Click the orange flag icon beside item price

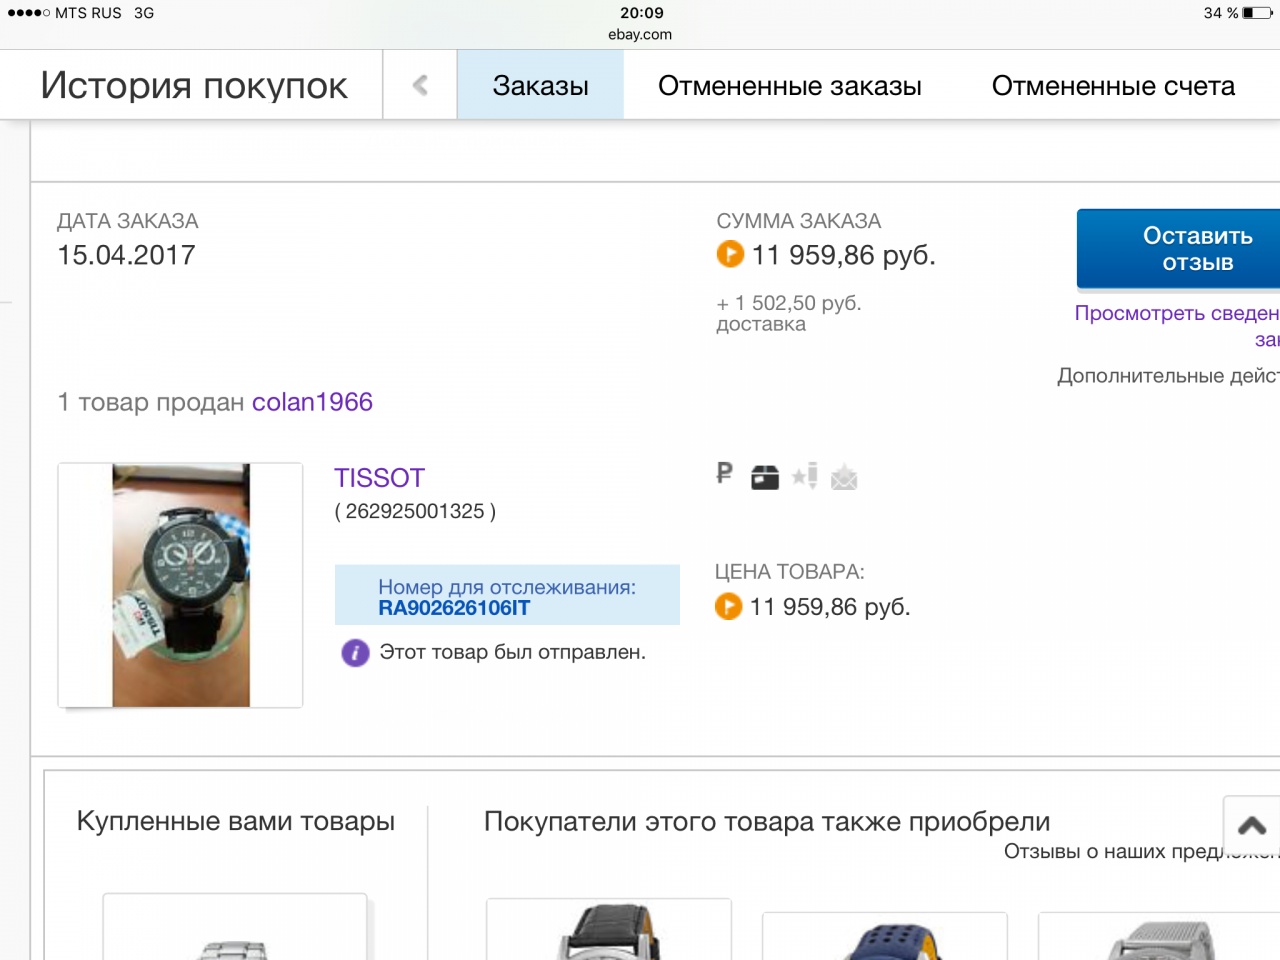[x=728, y=607]
